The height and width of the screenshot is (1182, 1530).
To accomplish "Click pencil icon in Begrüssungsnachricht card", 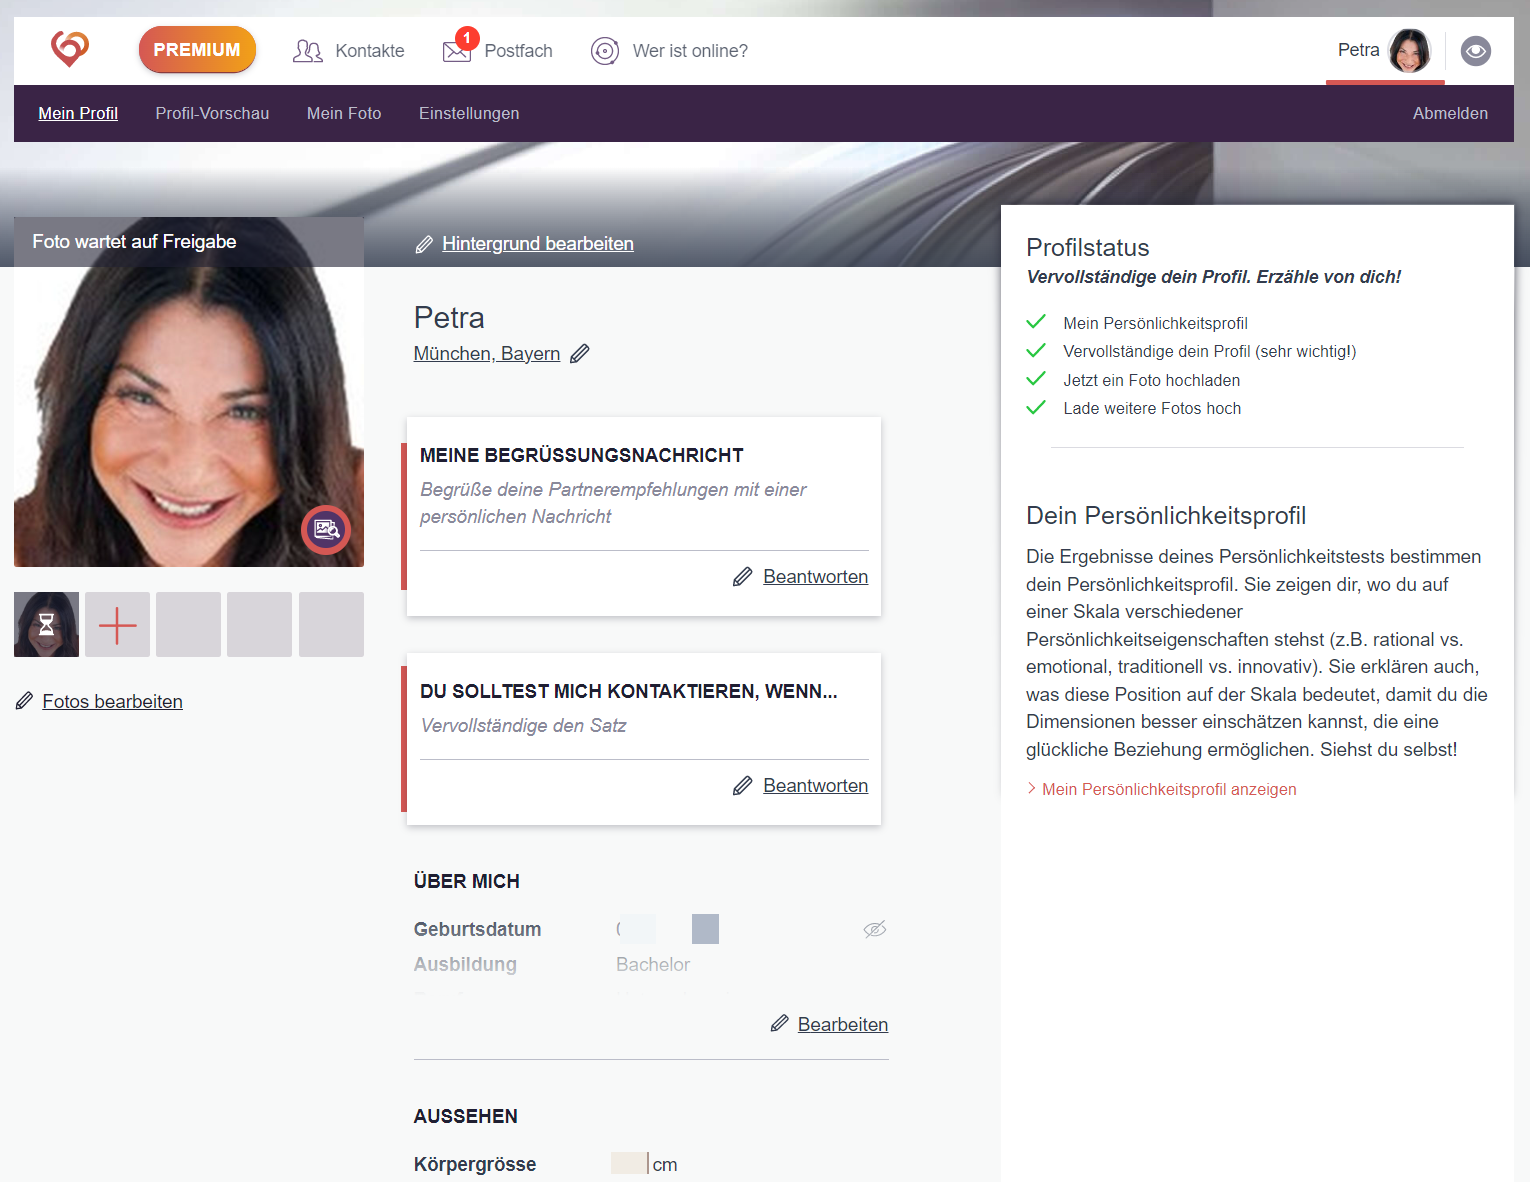I will coord(742,577).
